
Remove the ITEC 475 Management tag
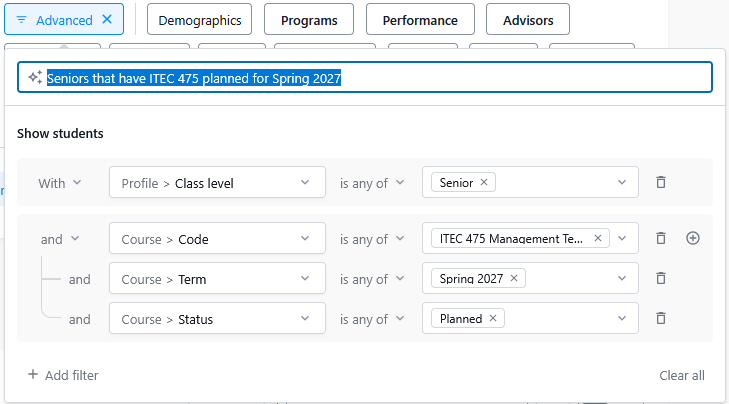point(598,238)
